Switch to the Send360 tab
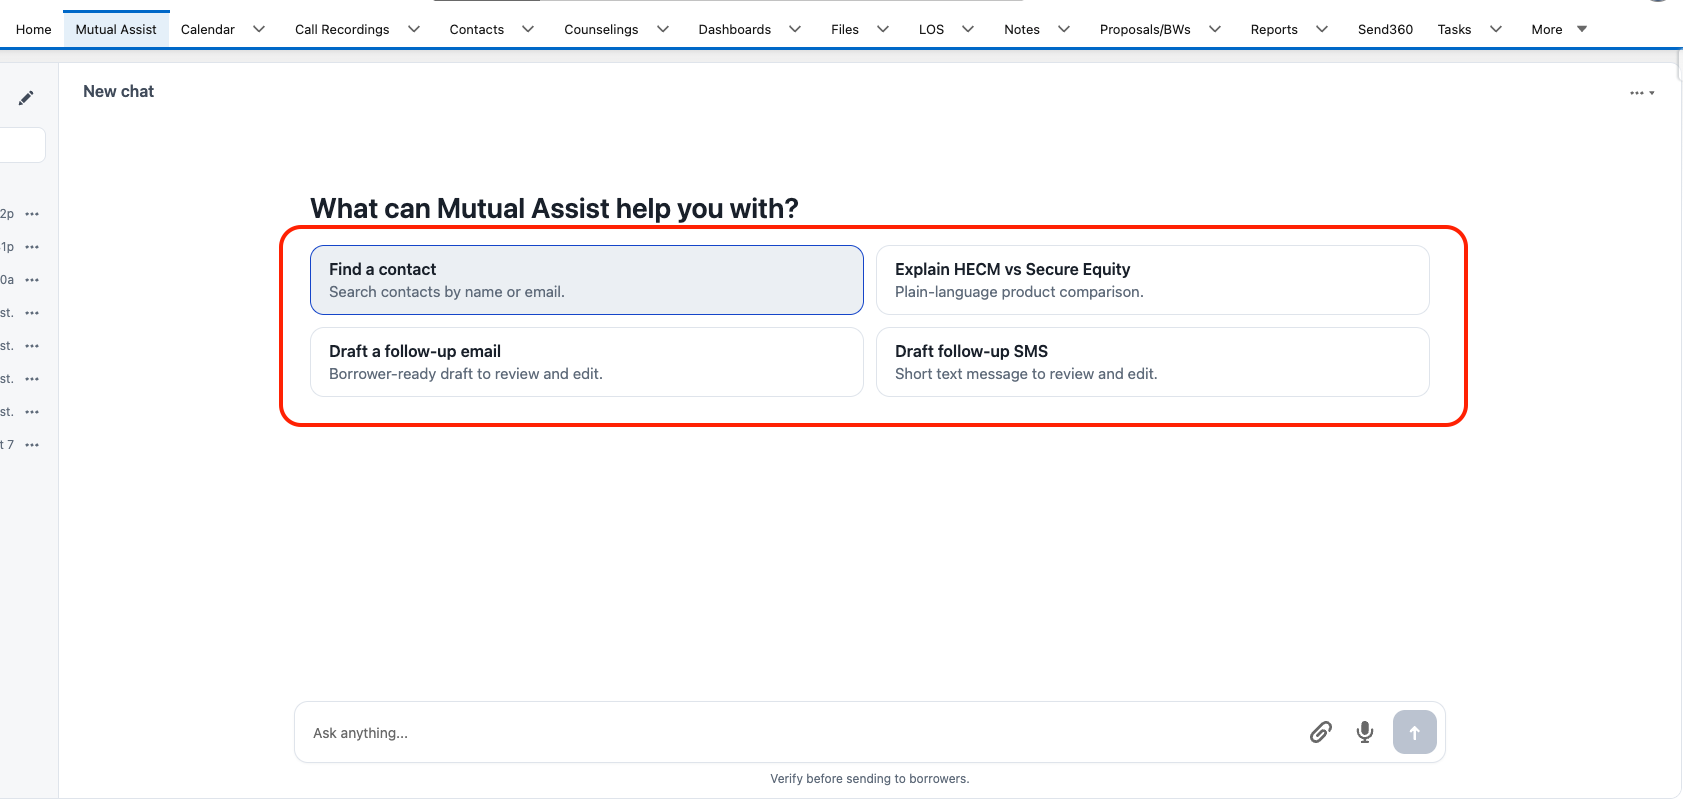Screen dimensions: 1683x810 click(x=1385, y=29)
